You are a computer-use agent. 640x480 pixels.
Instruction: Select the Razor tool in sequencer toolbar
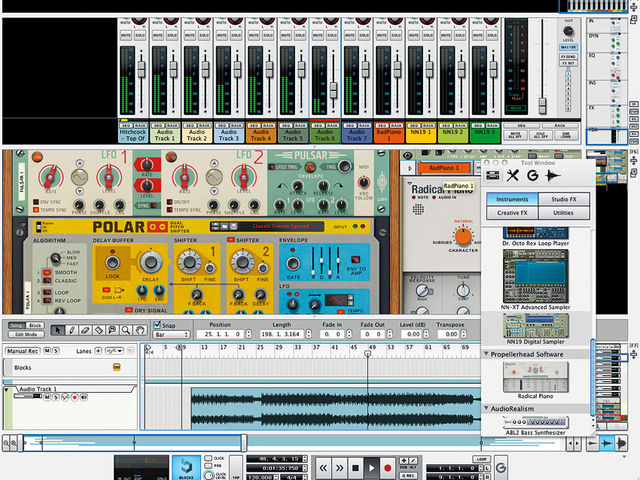[99, 330]
